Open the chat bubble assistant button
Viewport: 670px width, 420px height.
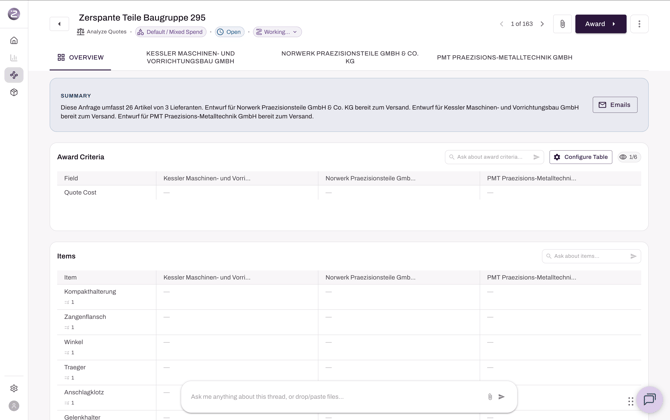pos(649,399)
